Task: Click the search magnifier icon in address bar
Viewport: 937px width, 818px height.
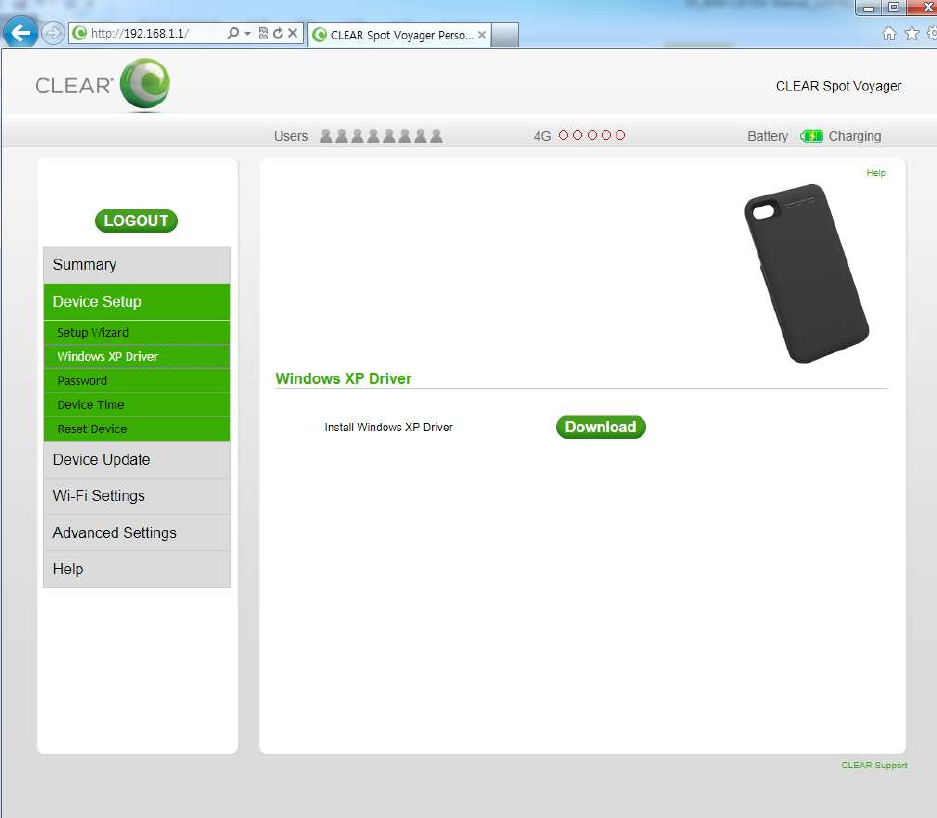Action: tap(233, 33)
